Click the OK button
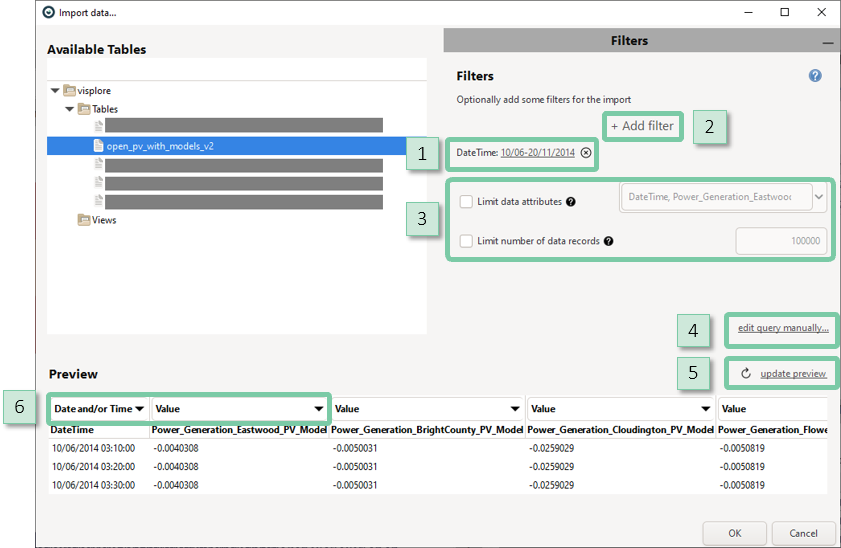 click(735, 534)
